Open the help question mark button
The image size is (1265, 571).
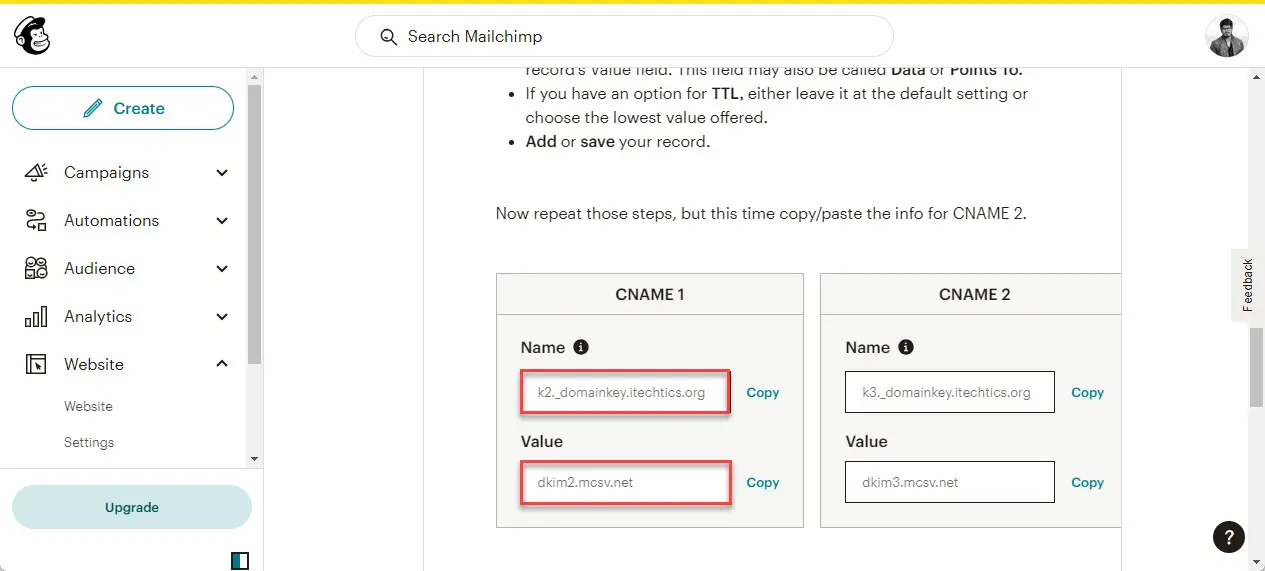pos(1229,537)
